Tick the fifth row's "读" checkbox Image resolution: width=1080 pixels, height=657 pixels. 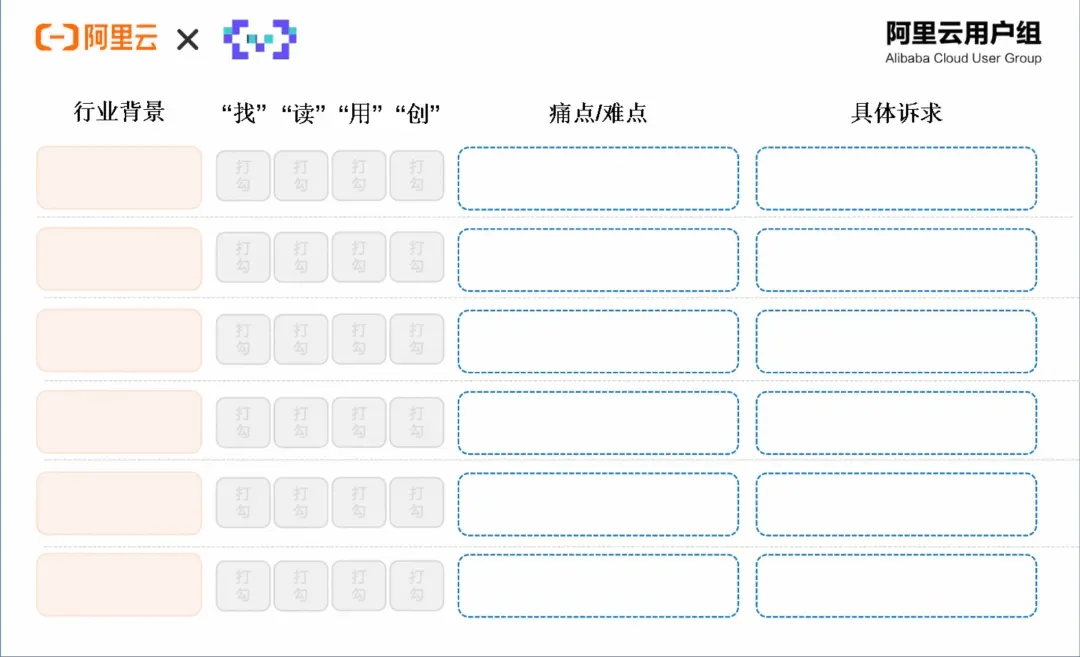click(x=301, y=502)
